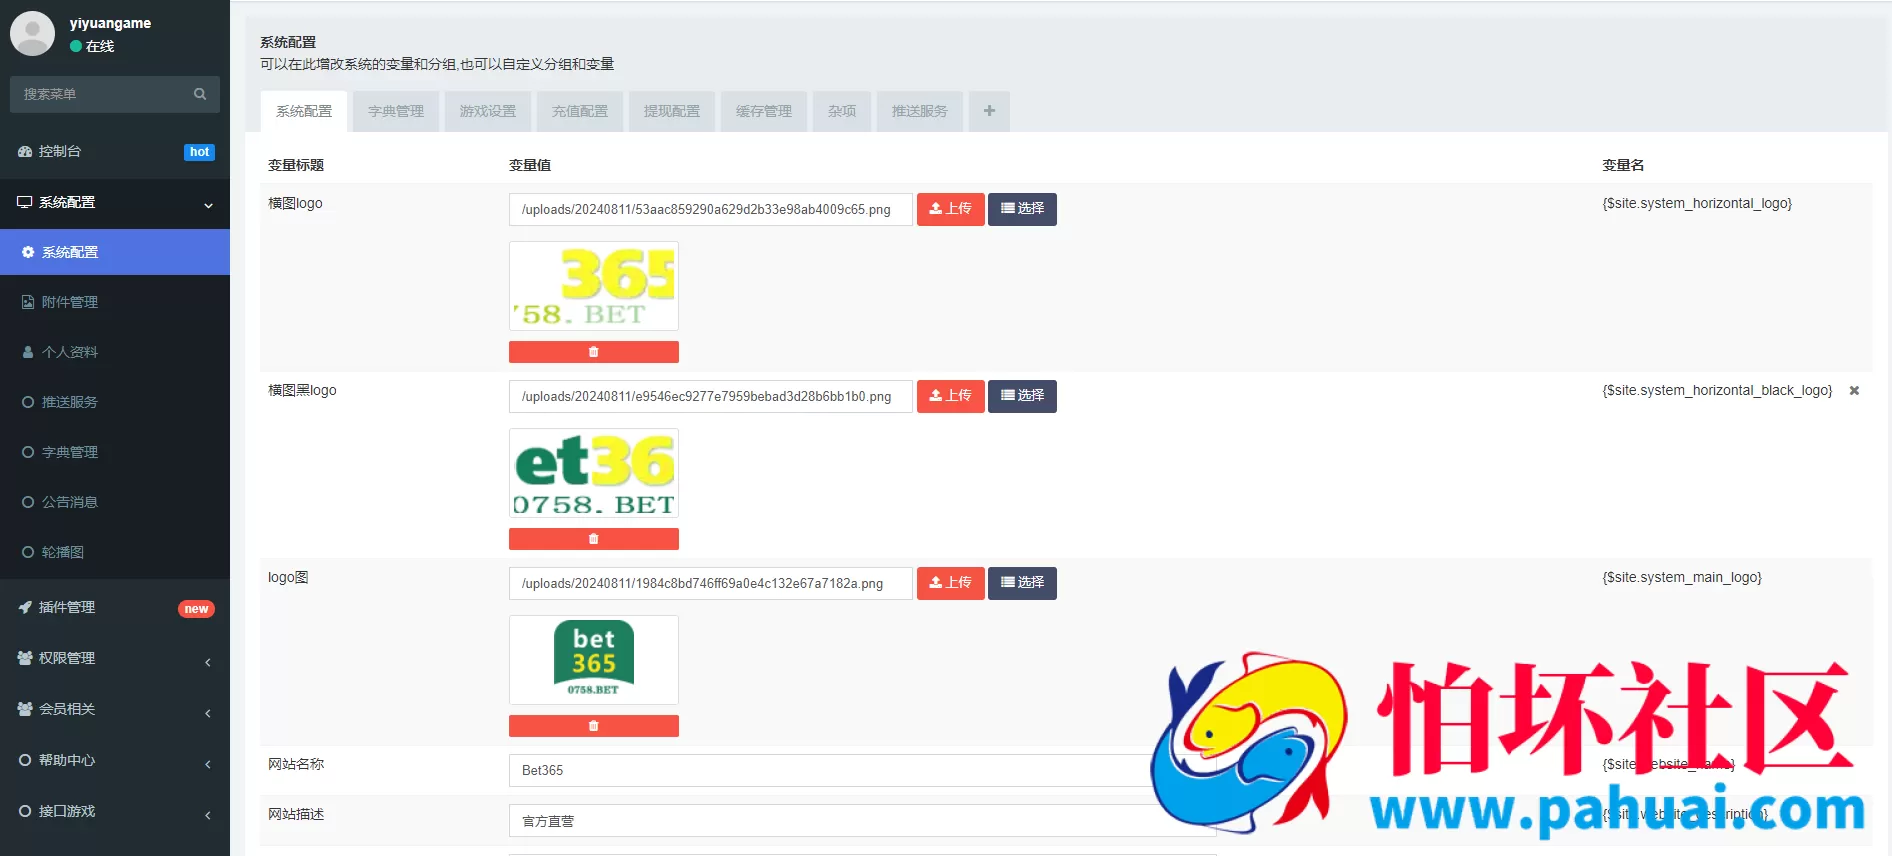Switch to the 缓存管理 tab
This screenshot has height=856, width=1892.
764,111
